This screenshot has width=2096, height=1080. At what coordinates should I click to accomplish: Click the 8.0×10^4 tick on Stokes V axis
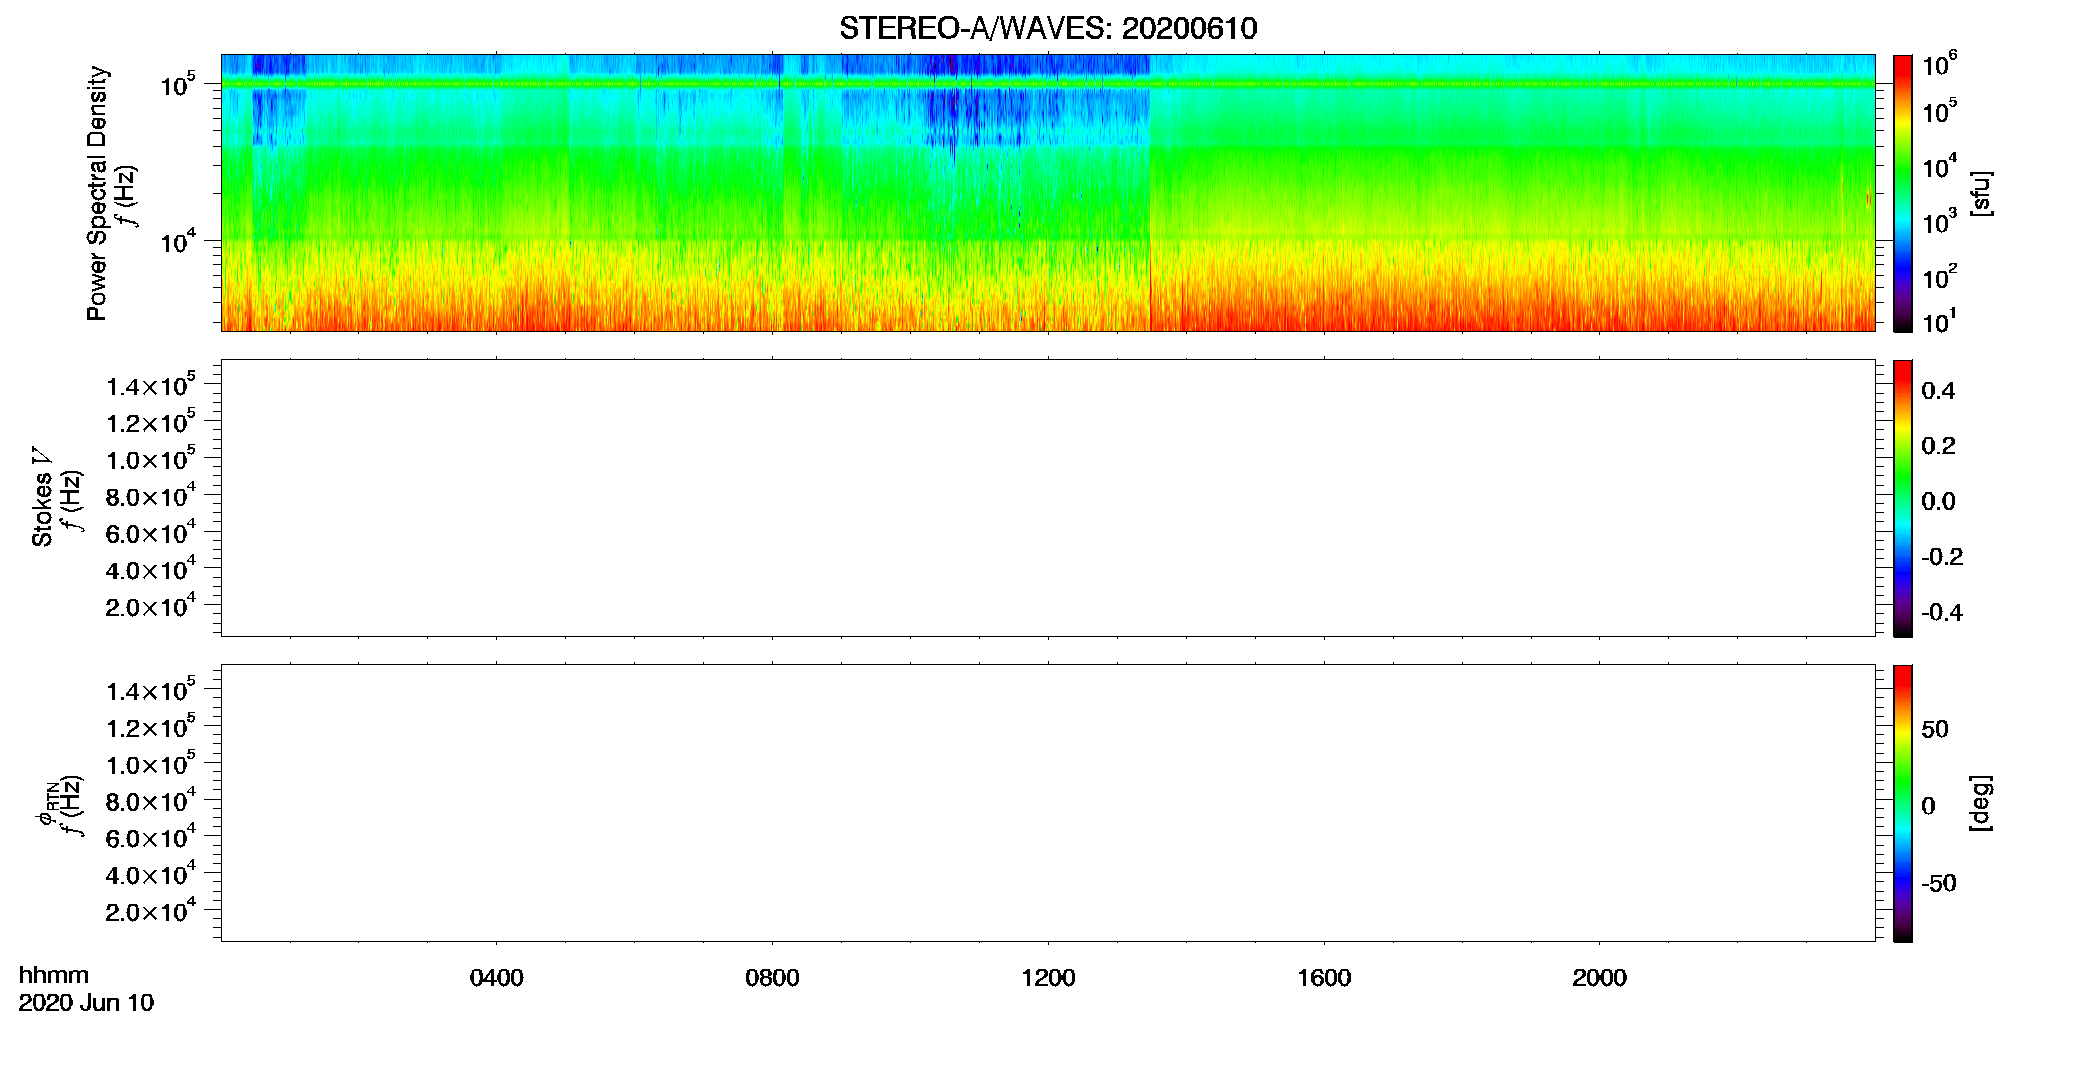[151, 495]
